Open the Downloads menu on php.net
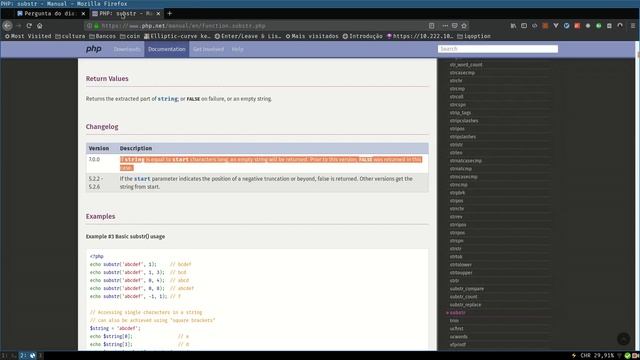The width and height of the screenshot is (640, 360). pos(127,49)
